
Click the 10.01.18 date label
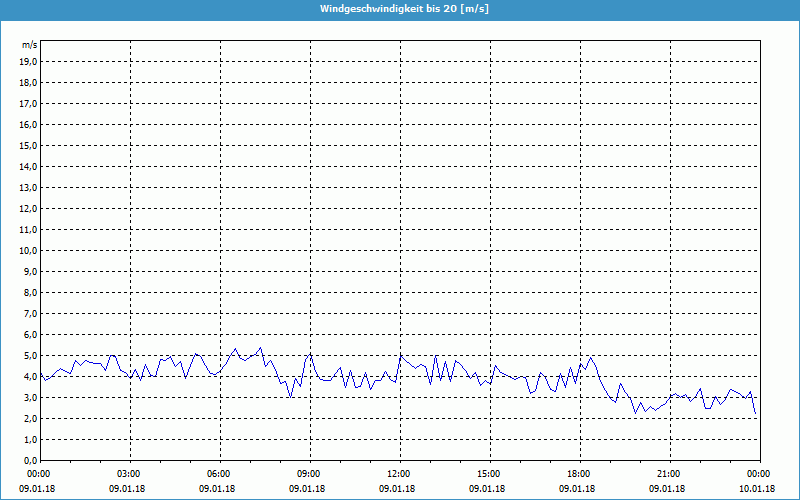click(x=758, y=489)
